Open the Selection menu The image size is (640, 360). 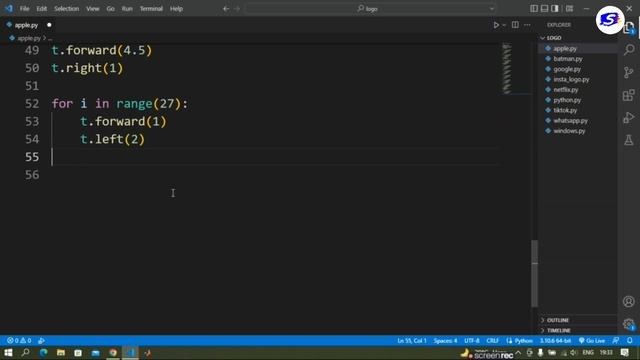click(x=67, y=9)
